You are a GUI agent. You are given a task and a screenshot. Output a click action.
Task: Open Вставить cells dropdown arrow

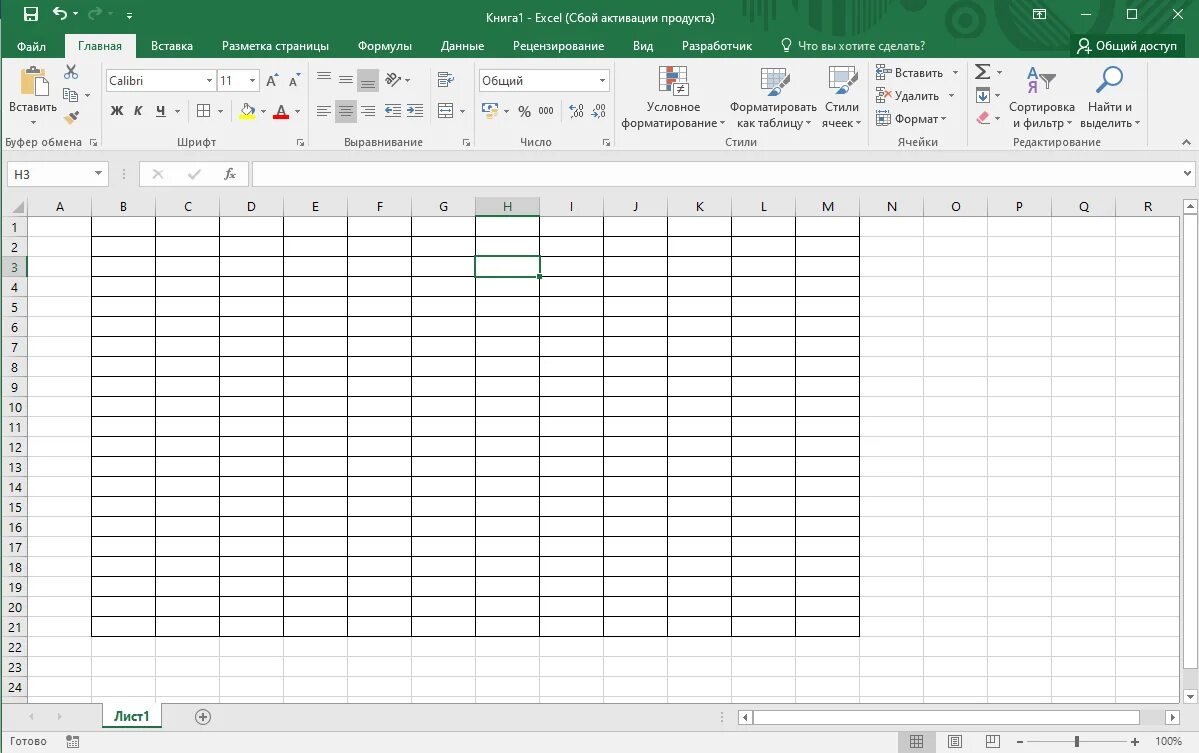[955, 73]
